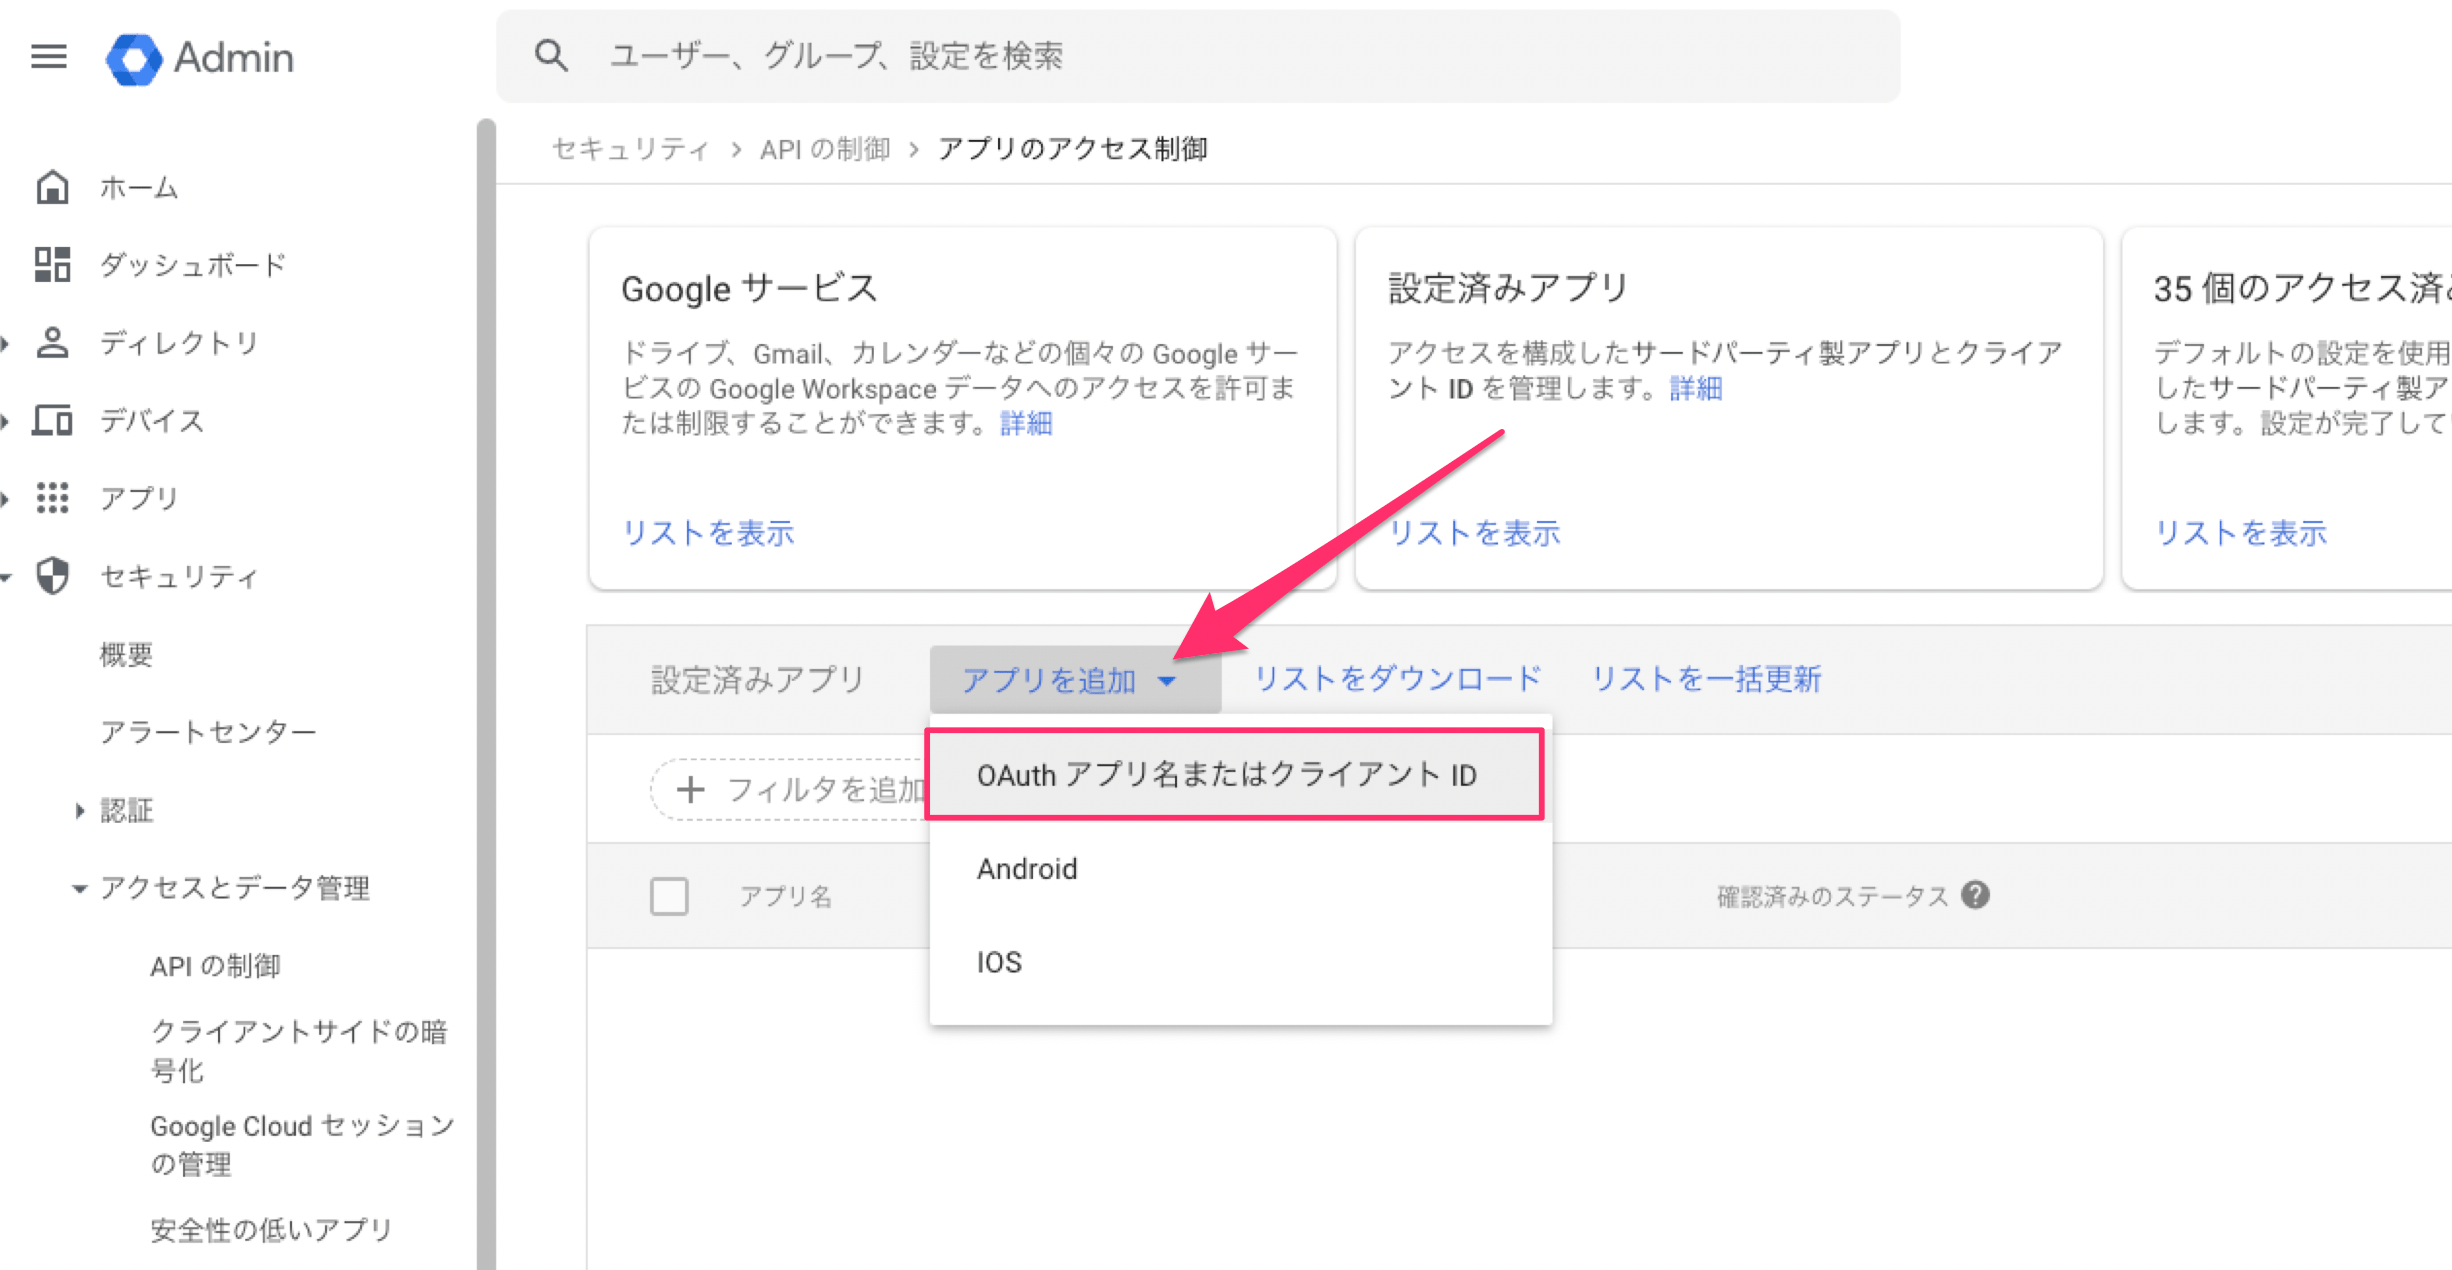
Task: Click the デバイス devices icon
Action: (52, 420)
